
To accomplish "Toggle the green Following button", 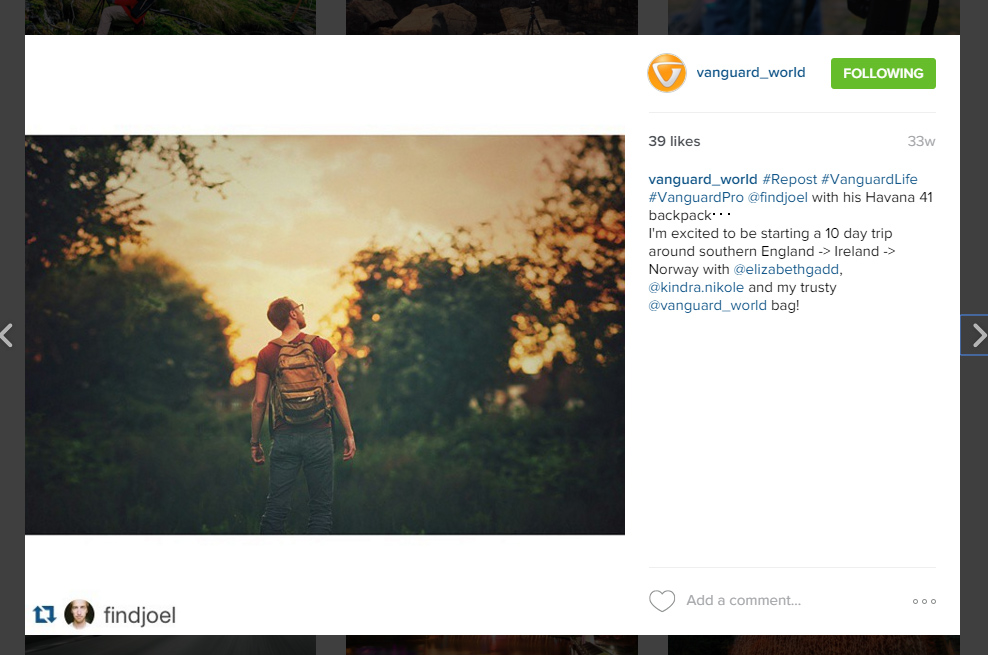I will [x=883, y=73].
